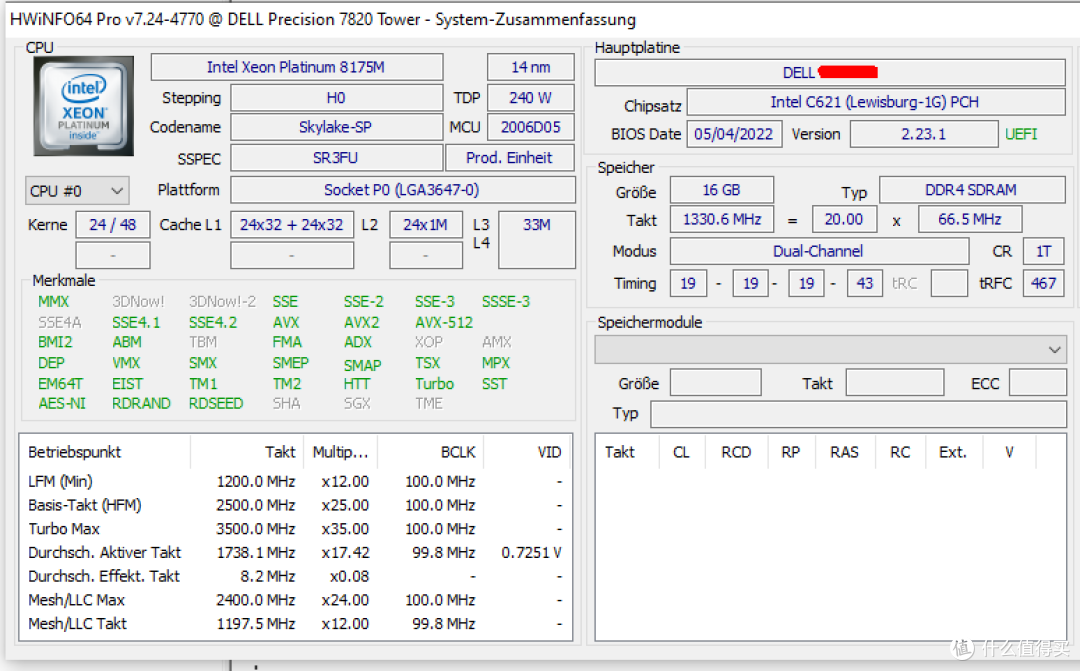The width and height of the screenshot is (1080, 671).
Task: Click the SR3FU SSPEC value
Action: click(335, 158)
